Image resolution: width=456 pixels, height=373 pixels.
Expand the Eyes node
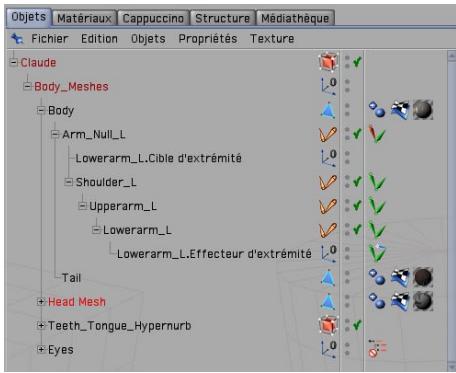41,349
